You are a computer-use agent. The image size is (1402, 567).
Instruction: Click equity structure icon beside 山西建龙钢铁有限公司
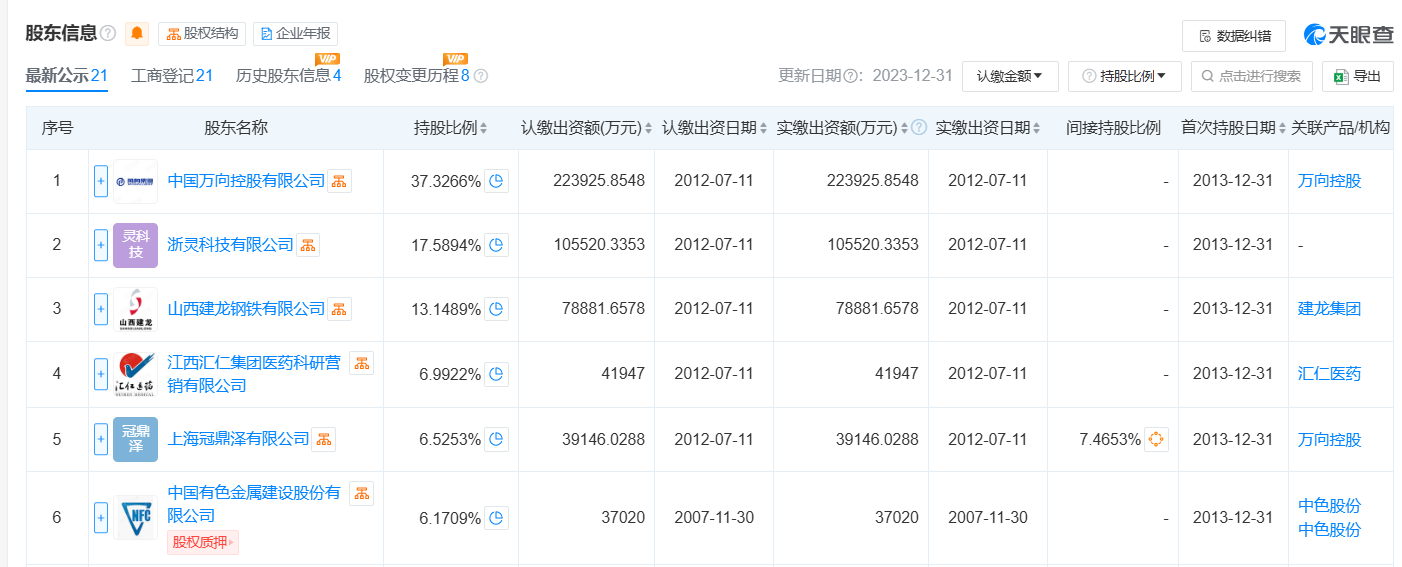point(340,309)
